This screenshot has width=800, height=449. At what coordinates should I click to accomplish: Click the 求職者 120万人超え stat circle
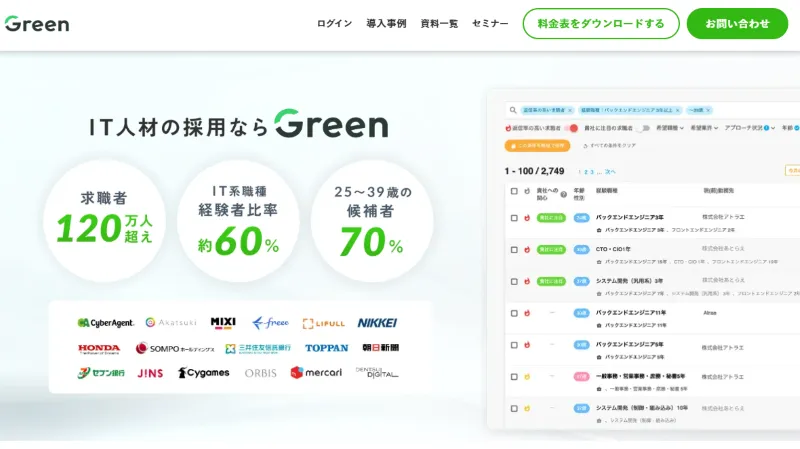(105, 221)
